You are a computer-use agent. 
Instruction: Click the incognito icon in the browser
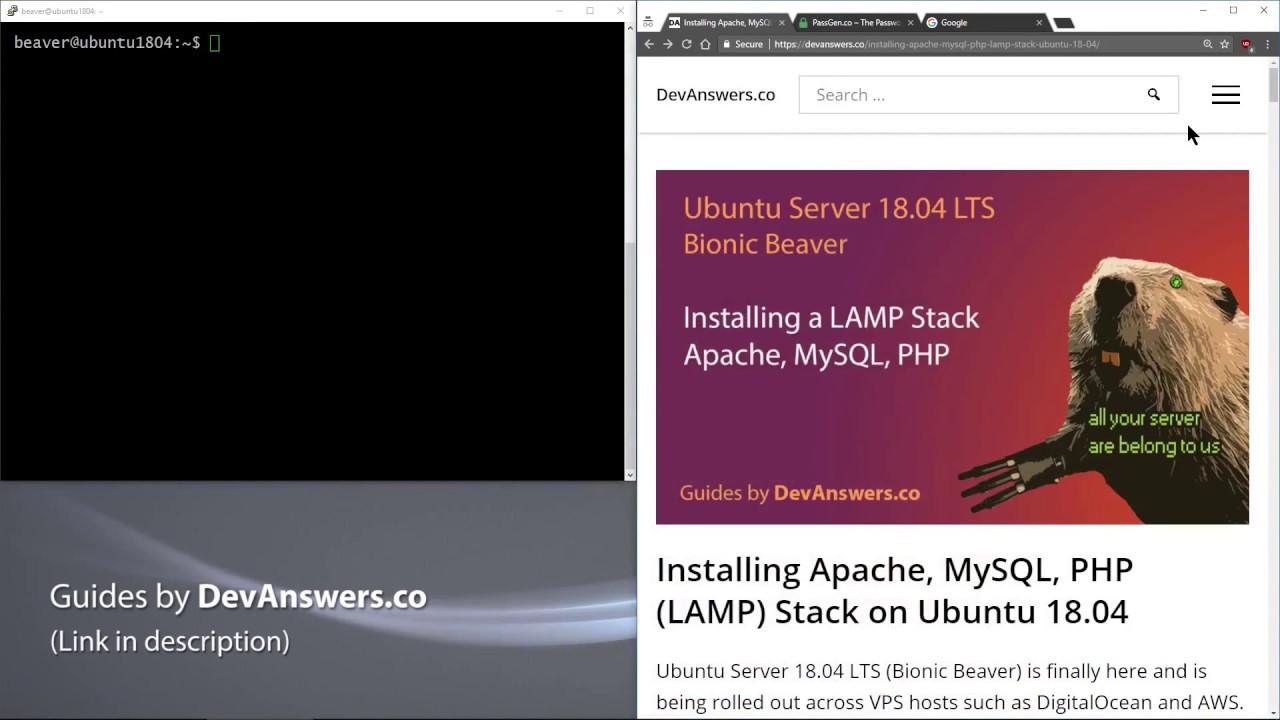pos(648,22)
